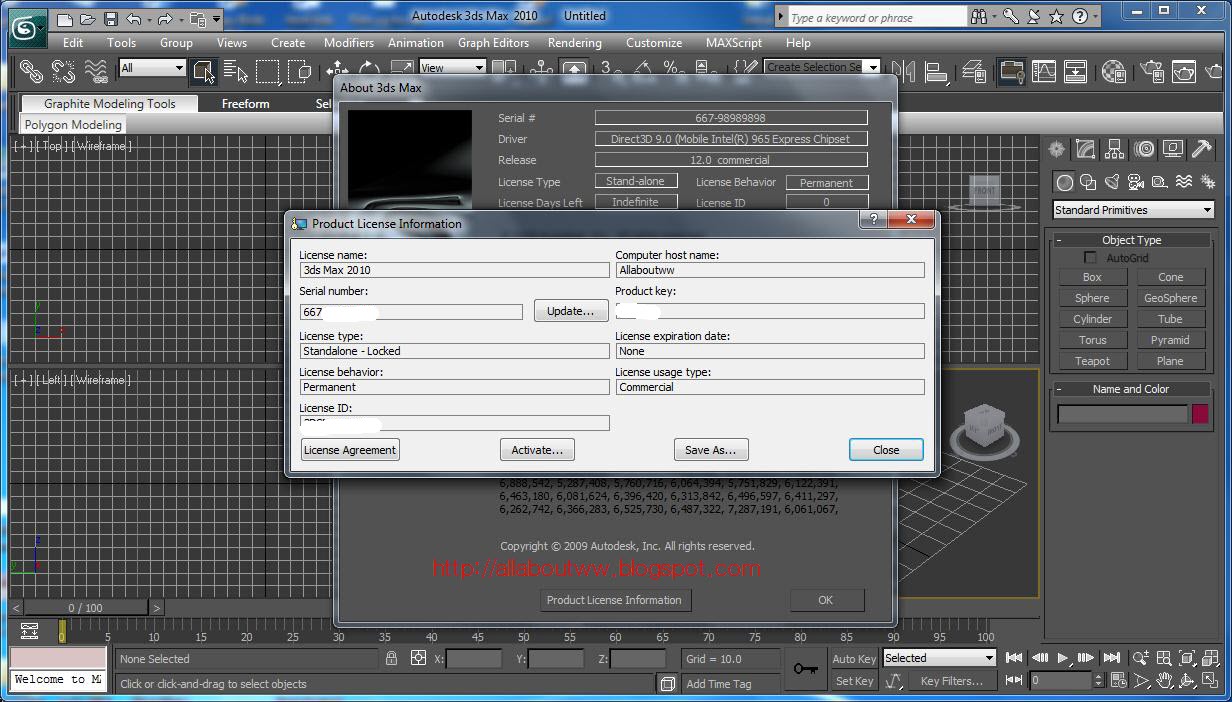The height and width of the screenshot is (702, 1232).
Task: Open the object color swatch
Action: [x=1200, y=414]
